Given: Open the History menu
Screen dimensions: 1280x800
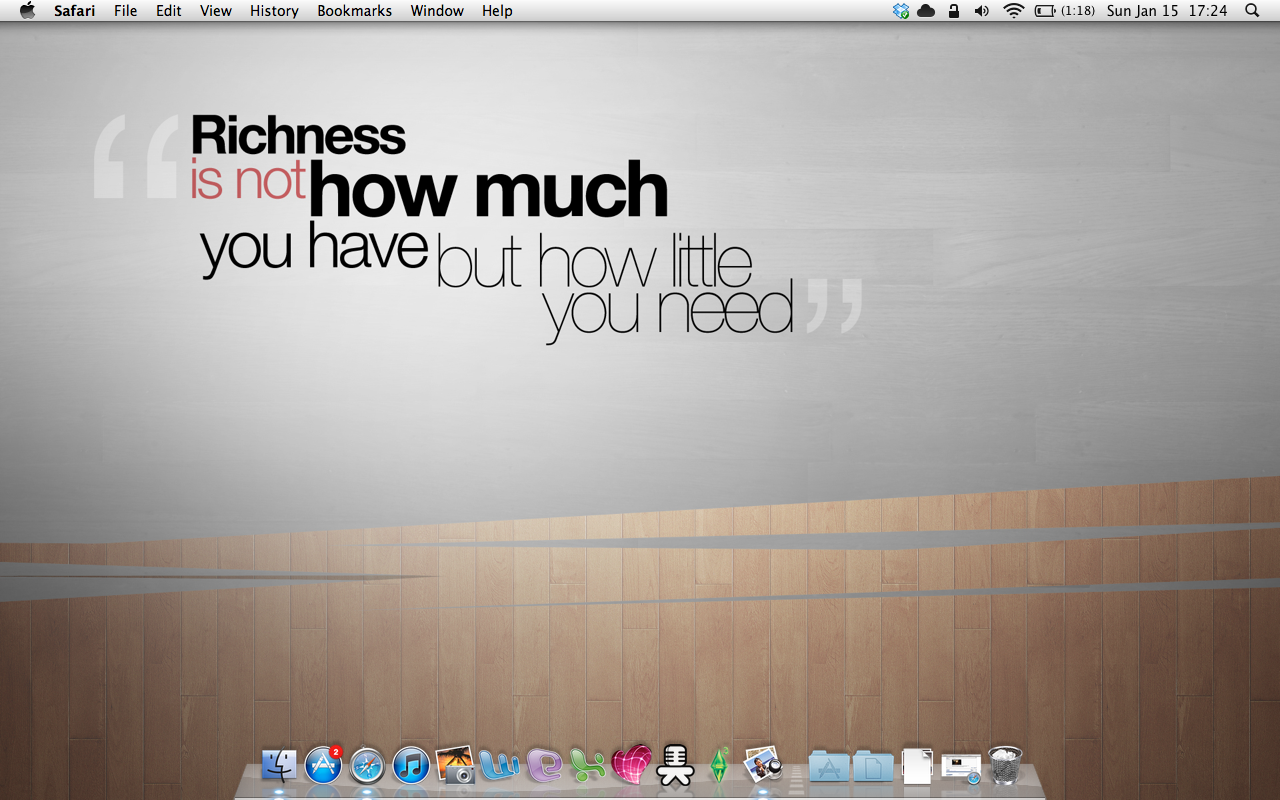Looking at the screenshot, I should [274, 11].
